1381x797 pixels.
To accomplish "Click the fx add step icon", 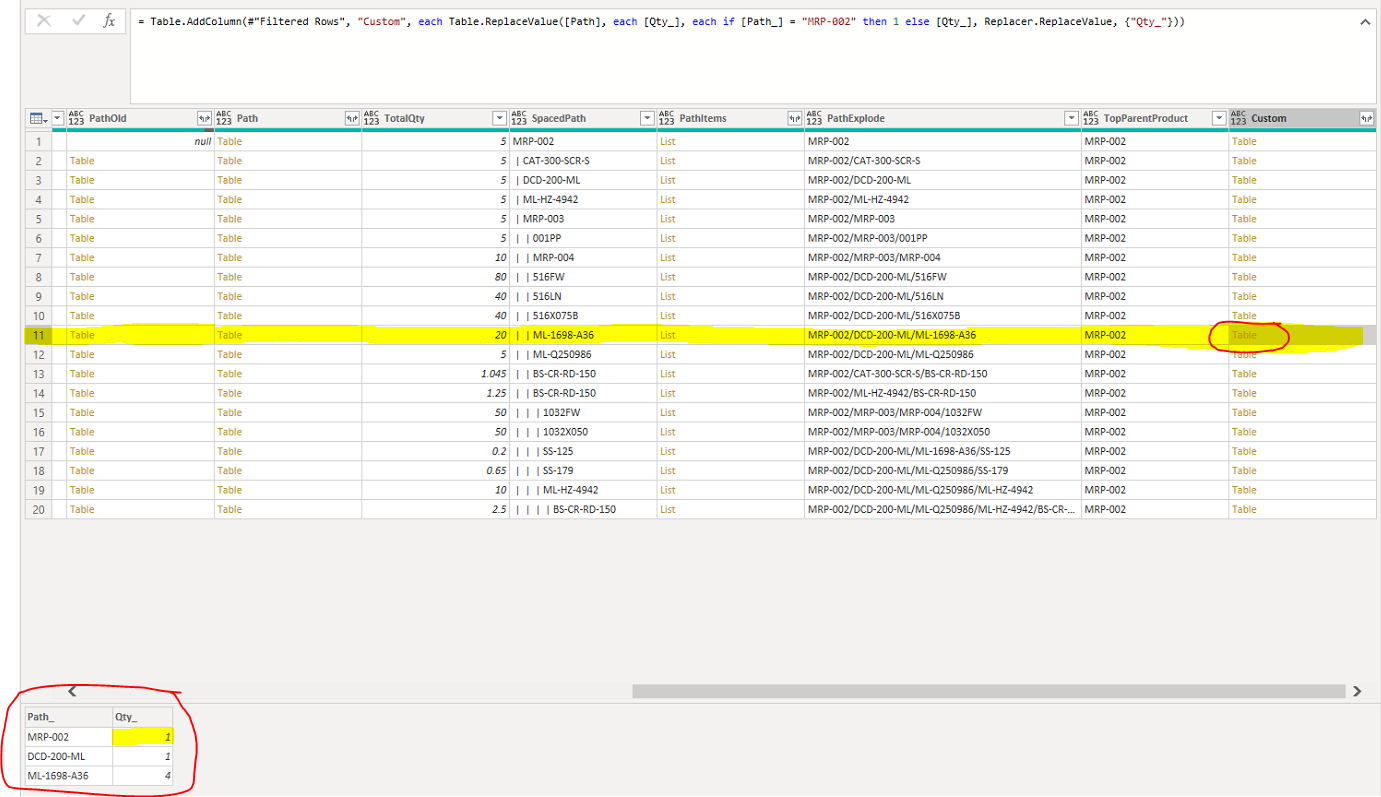I will click(x=109, y=21).
